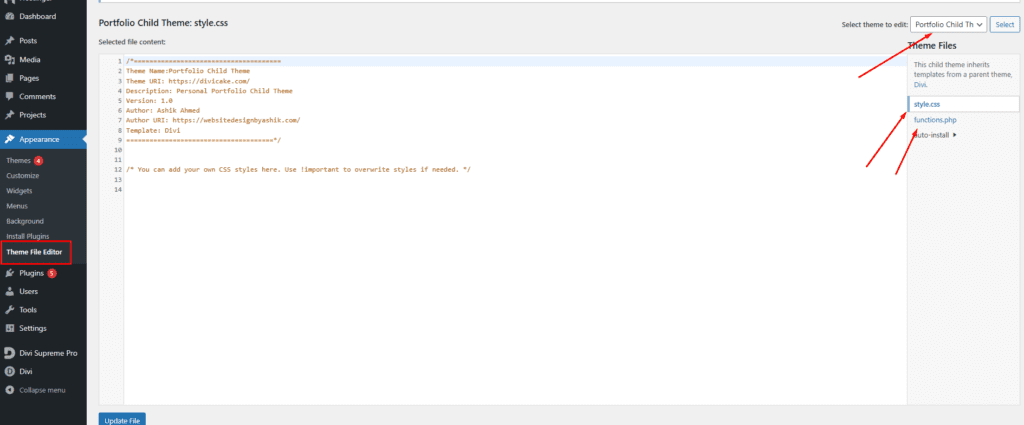This screenshot has width=1024, height=425.
Task: Open the Select theme to edit dropdown
Action: [948, 24]
